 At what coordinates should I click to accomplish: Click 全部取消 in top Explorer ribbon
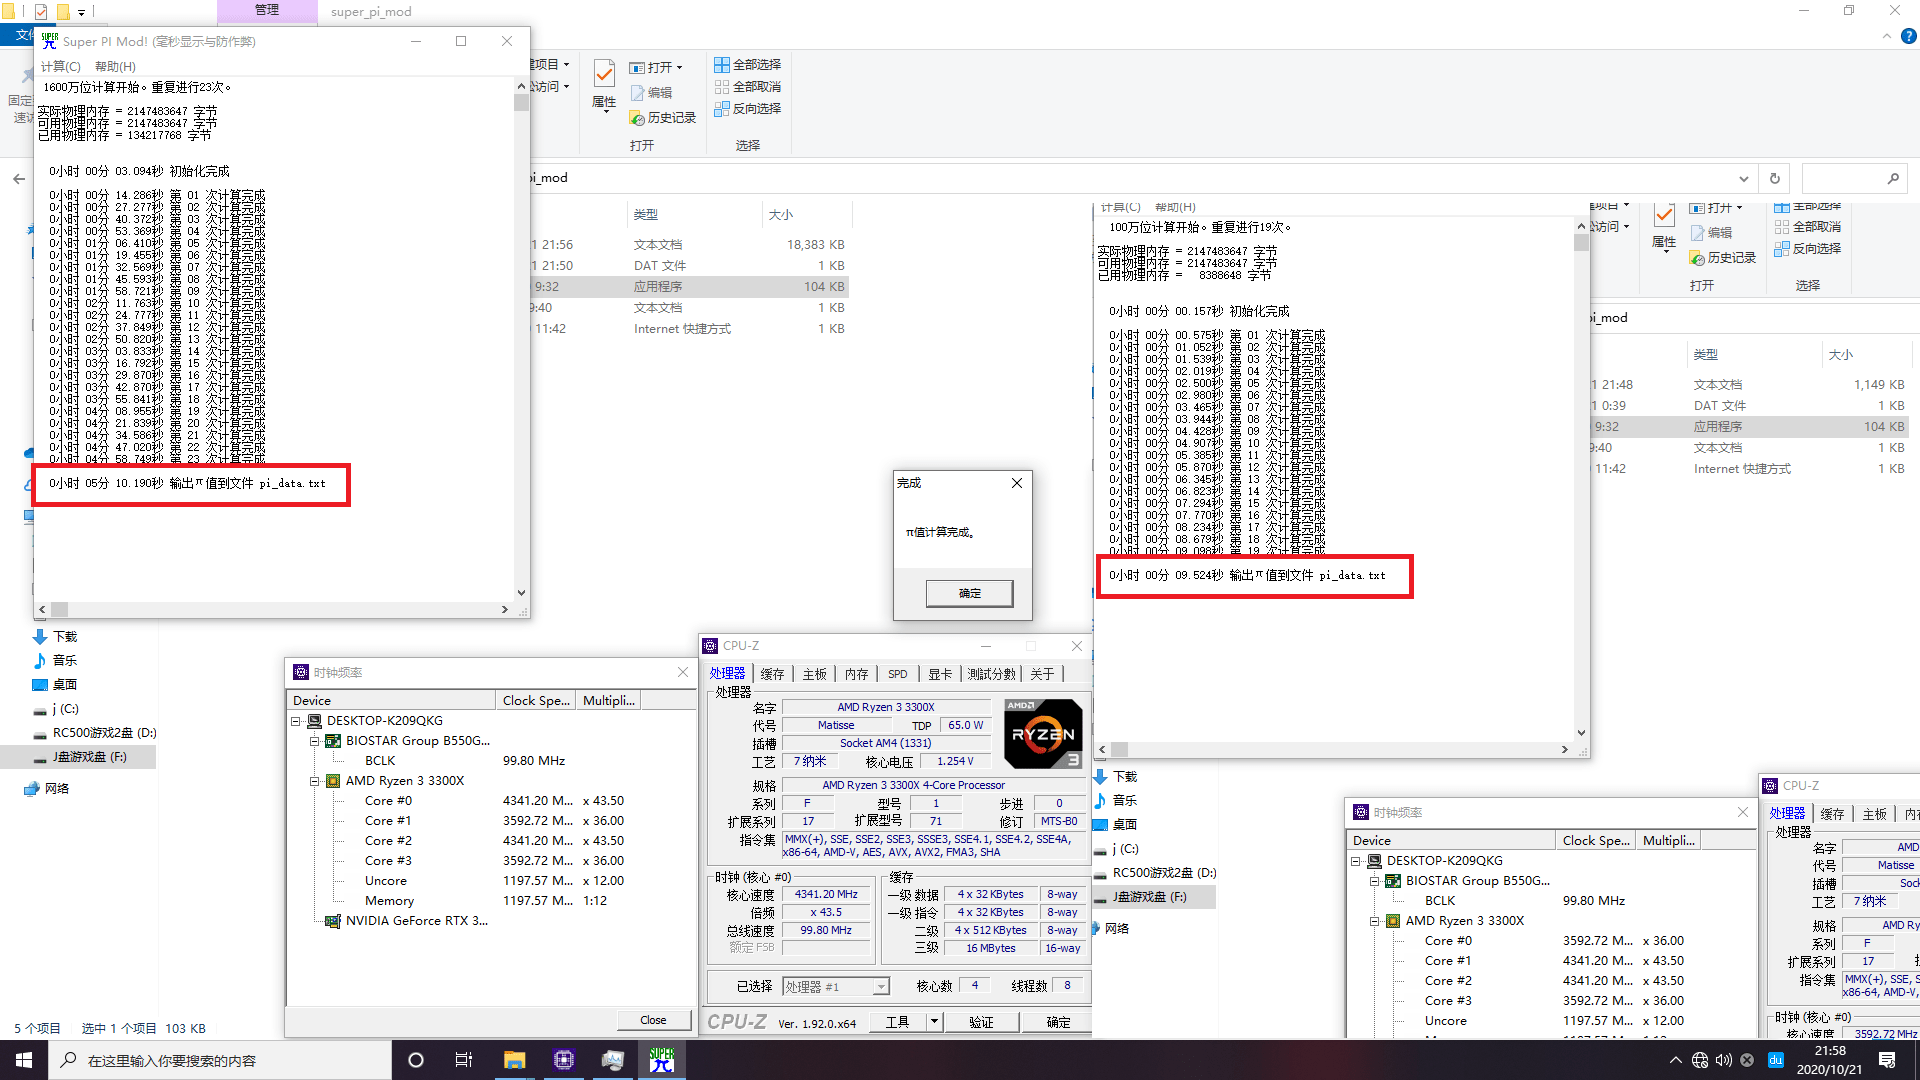tap(747, 86)
